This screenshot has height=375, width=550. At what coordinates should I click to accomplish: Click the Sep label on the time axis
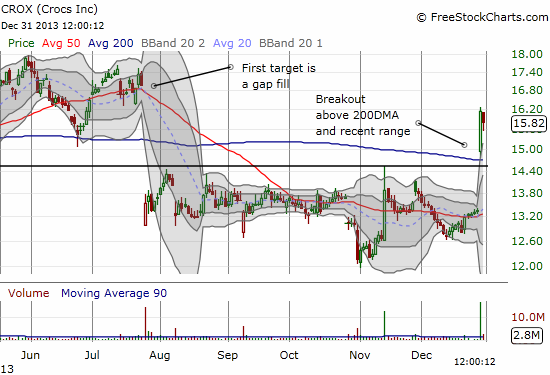tap(227, 355)
